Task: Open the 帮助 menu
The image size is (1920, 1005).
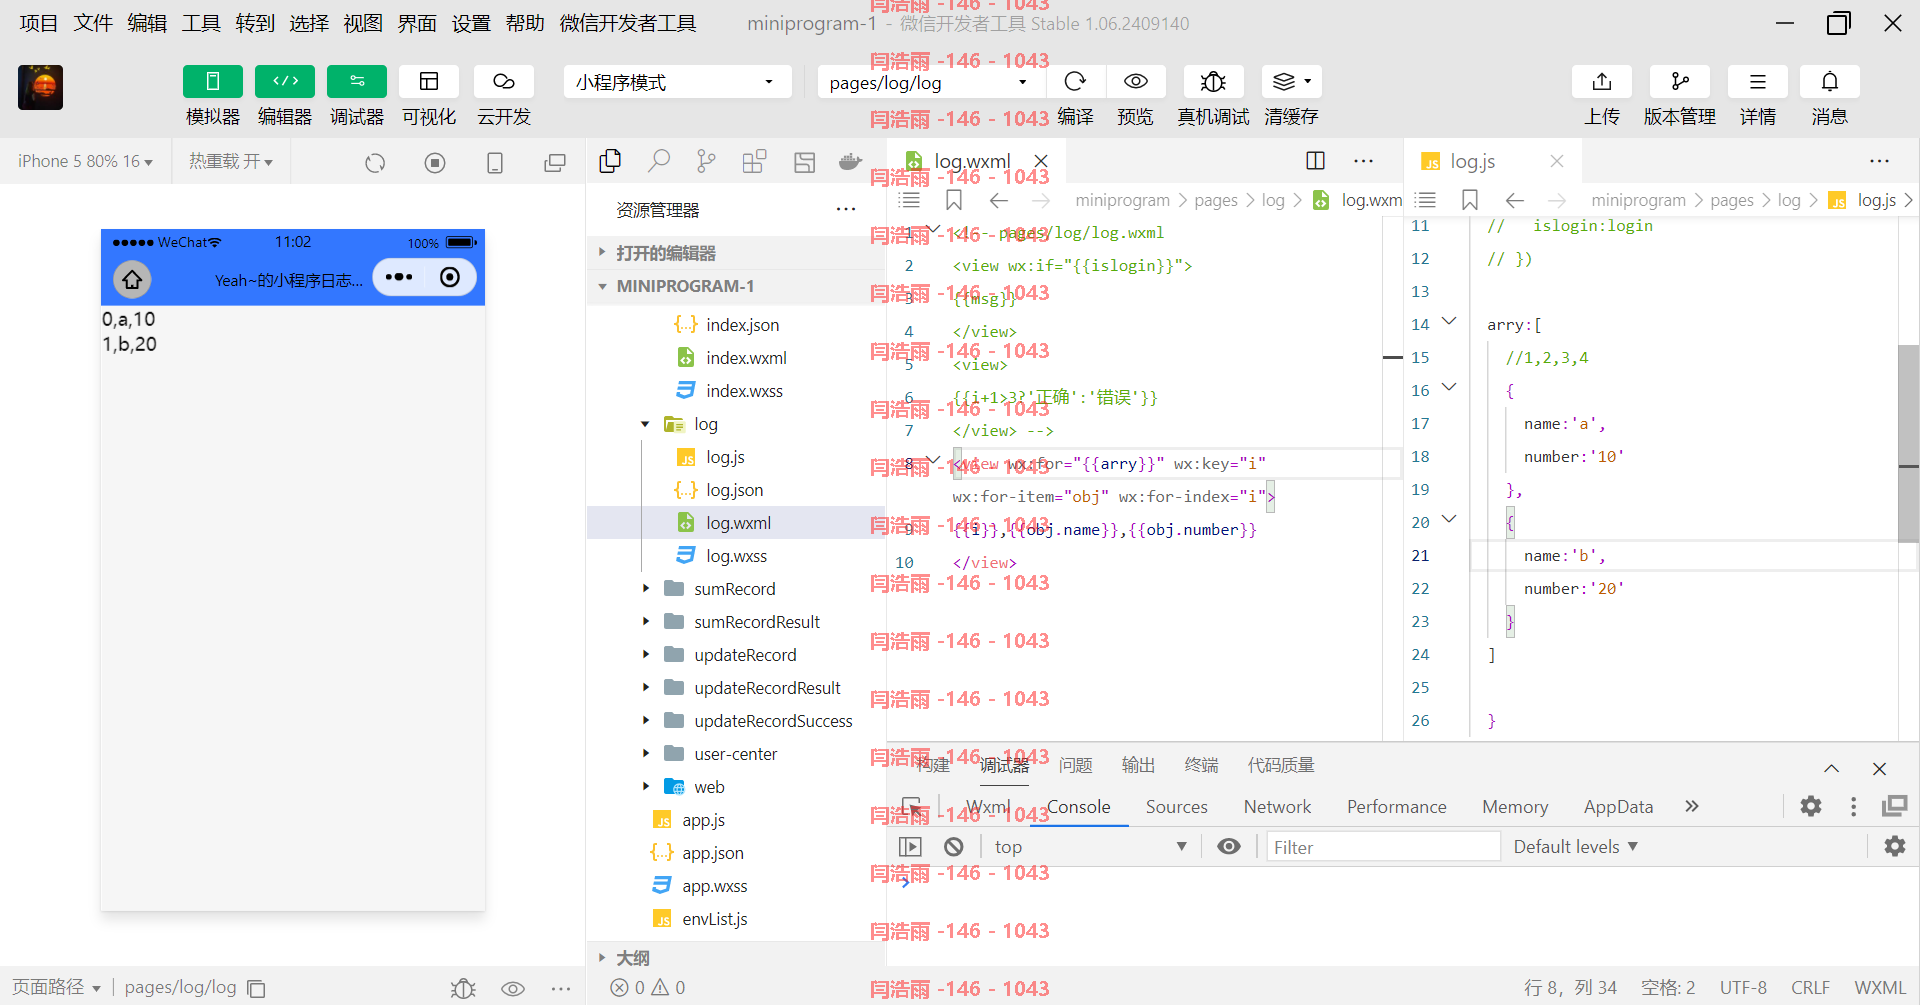Action: click(525, 23)
